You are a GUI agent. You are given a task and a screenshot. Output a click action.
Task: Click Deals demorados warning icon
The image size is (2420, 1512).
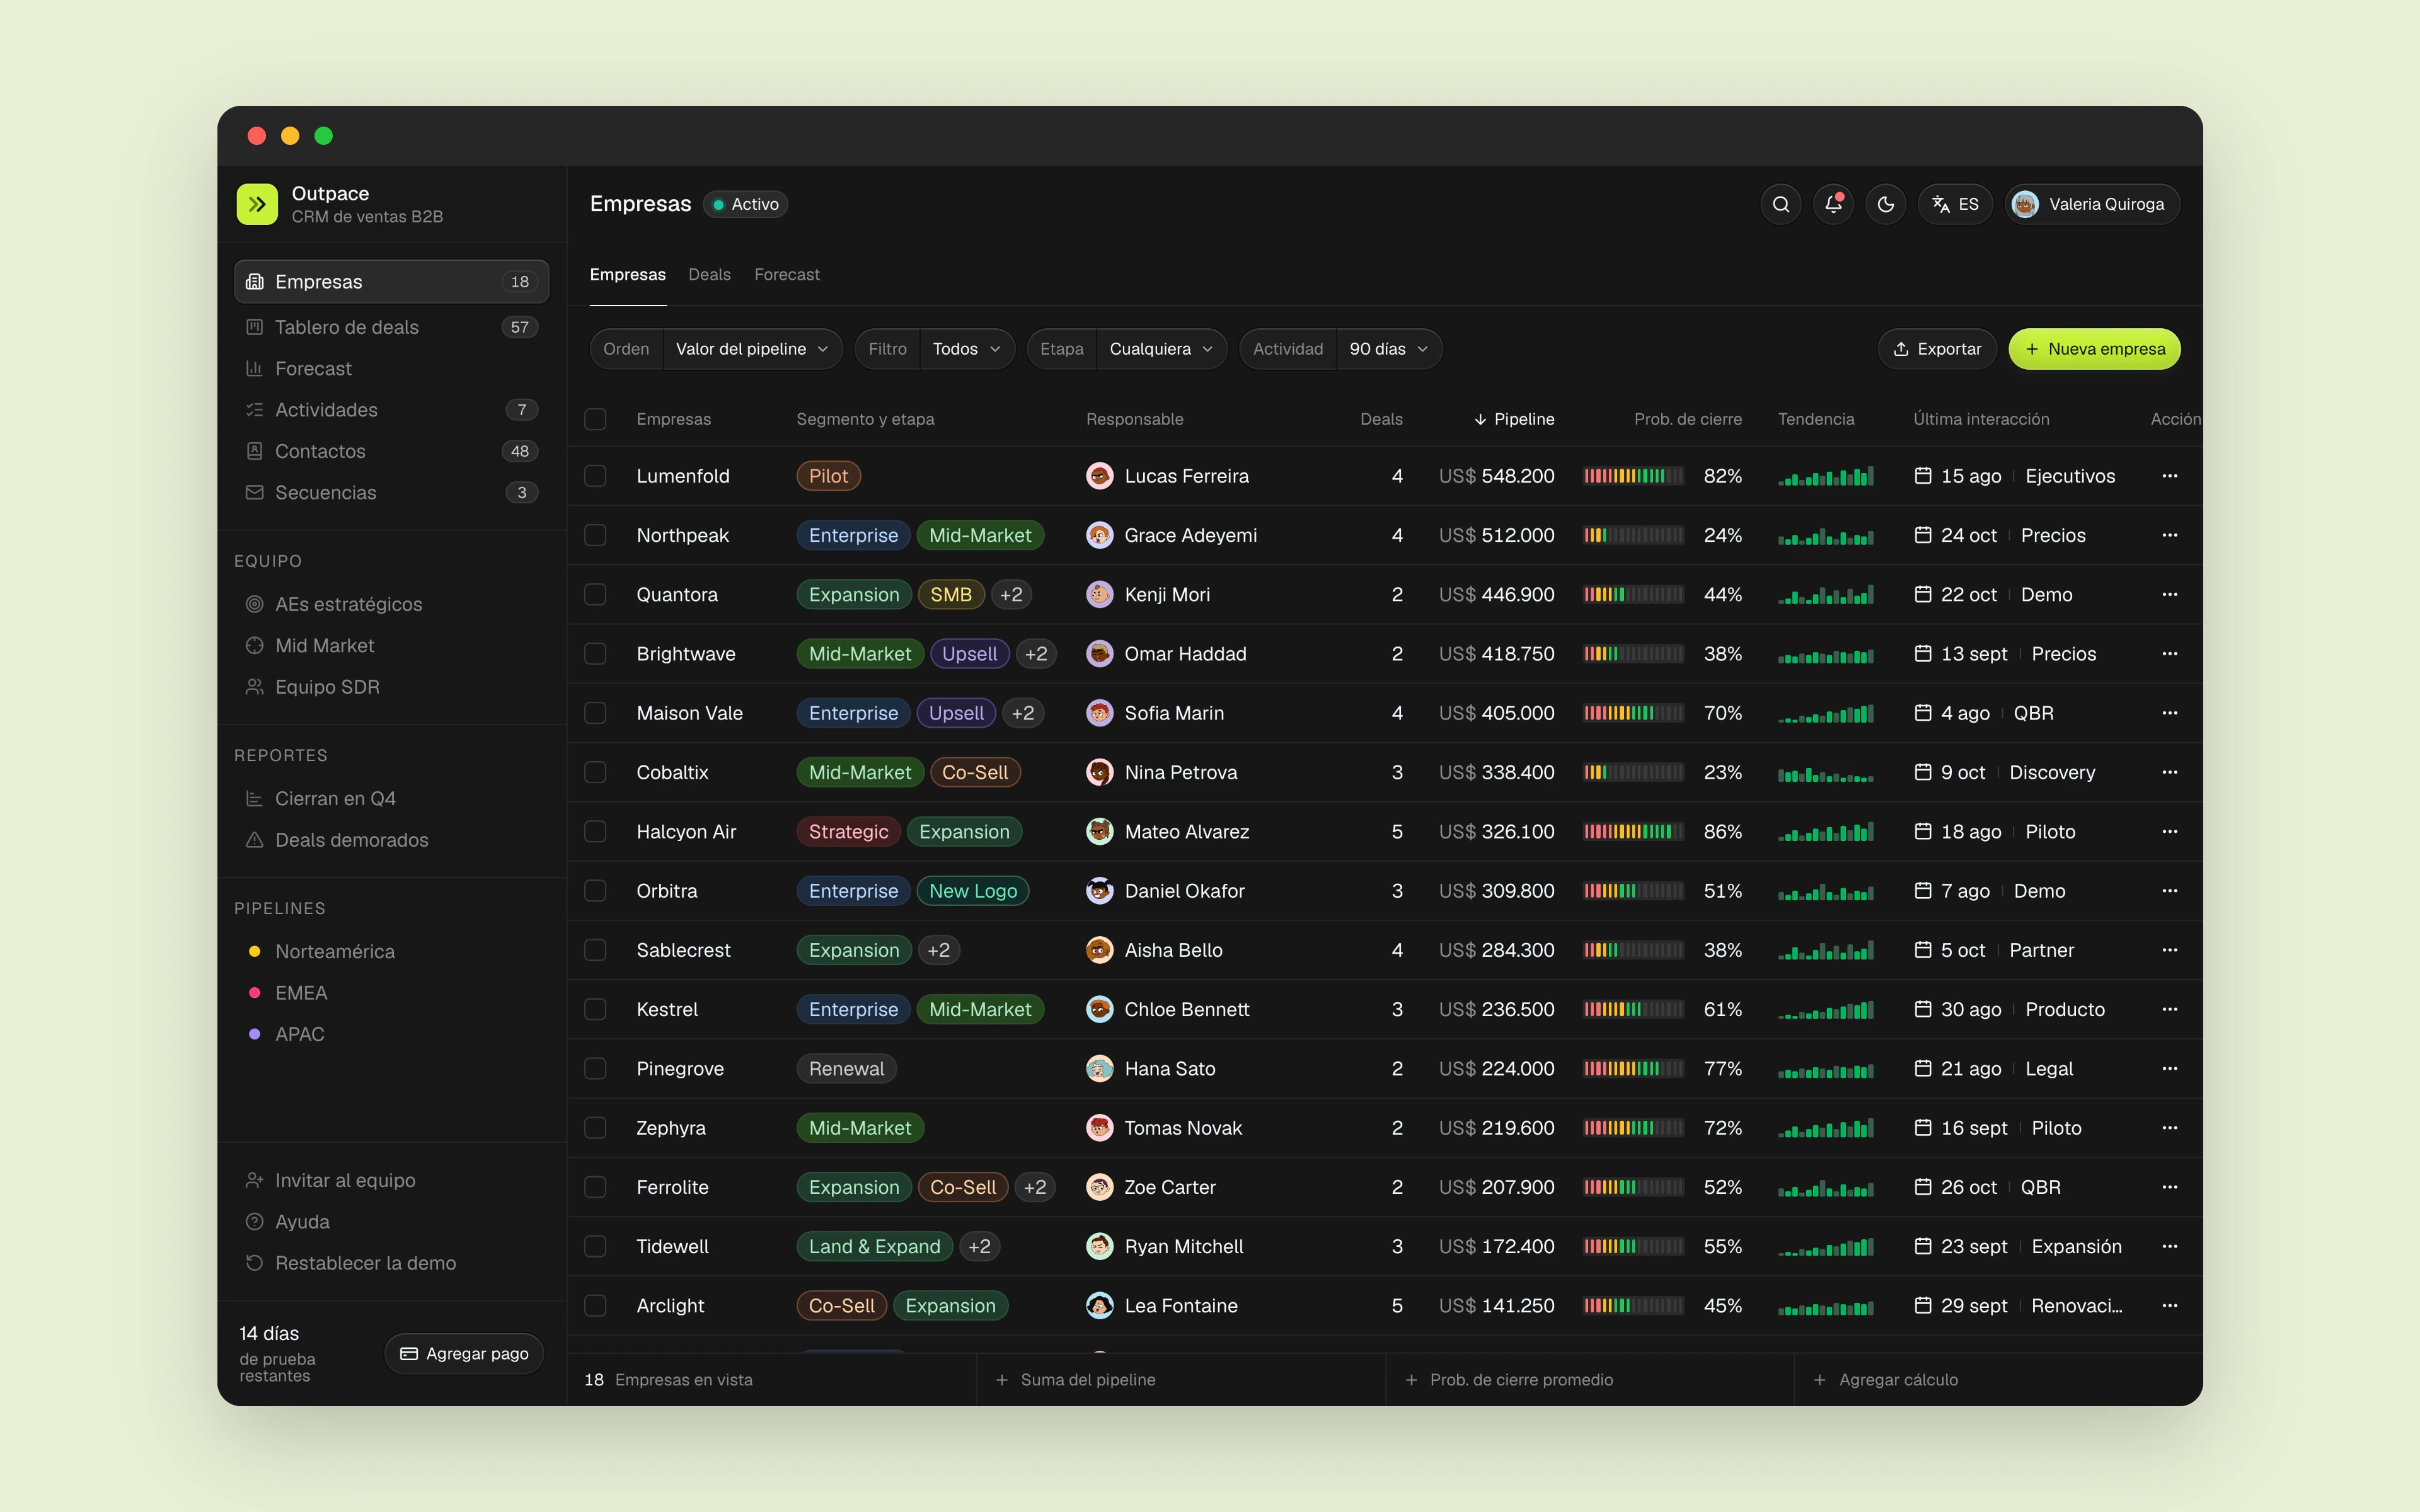pos(255,840)
